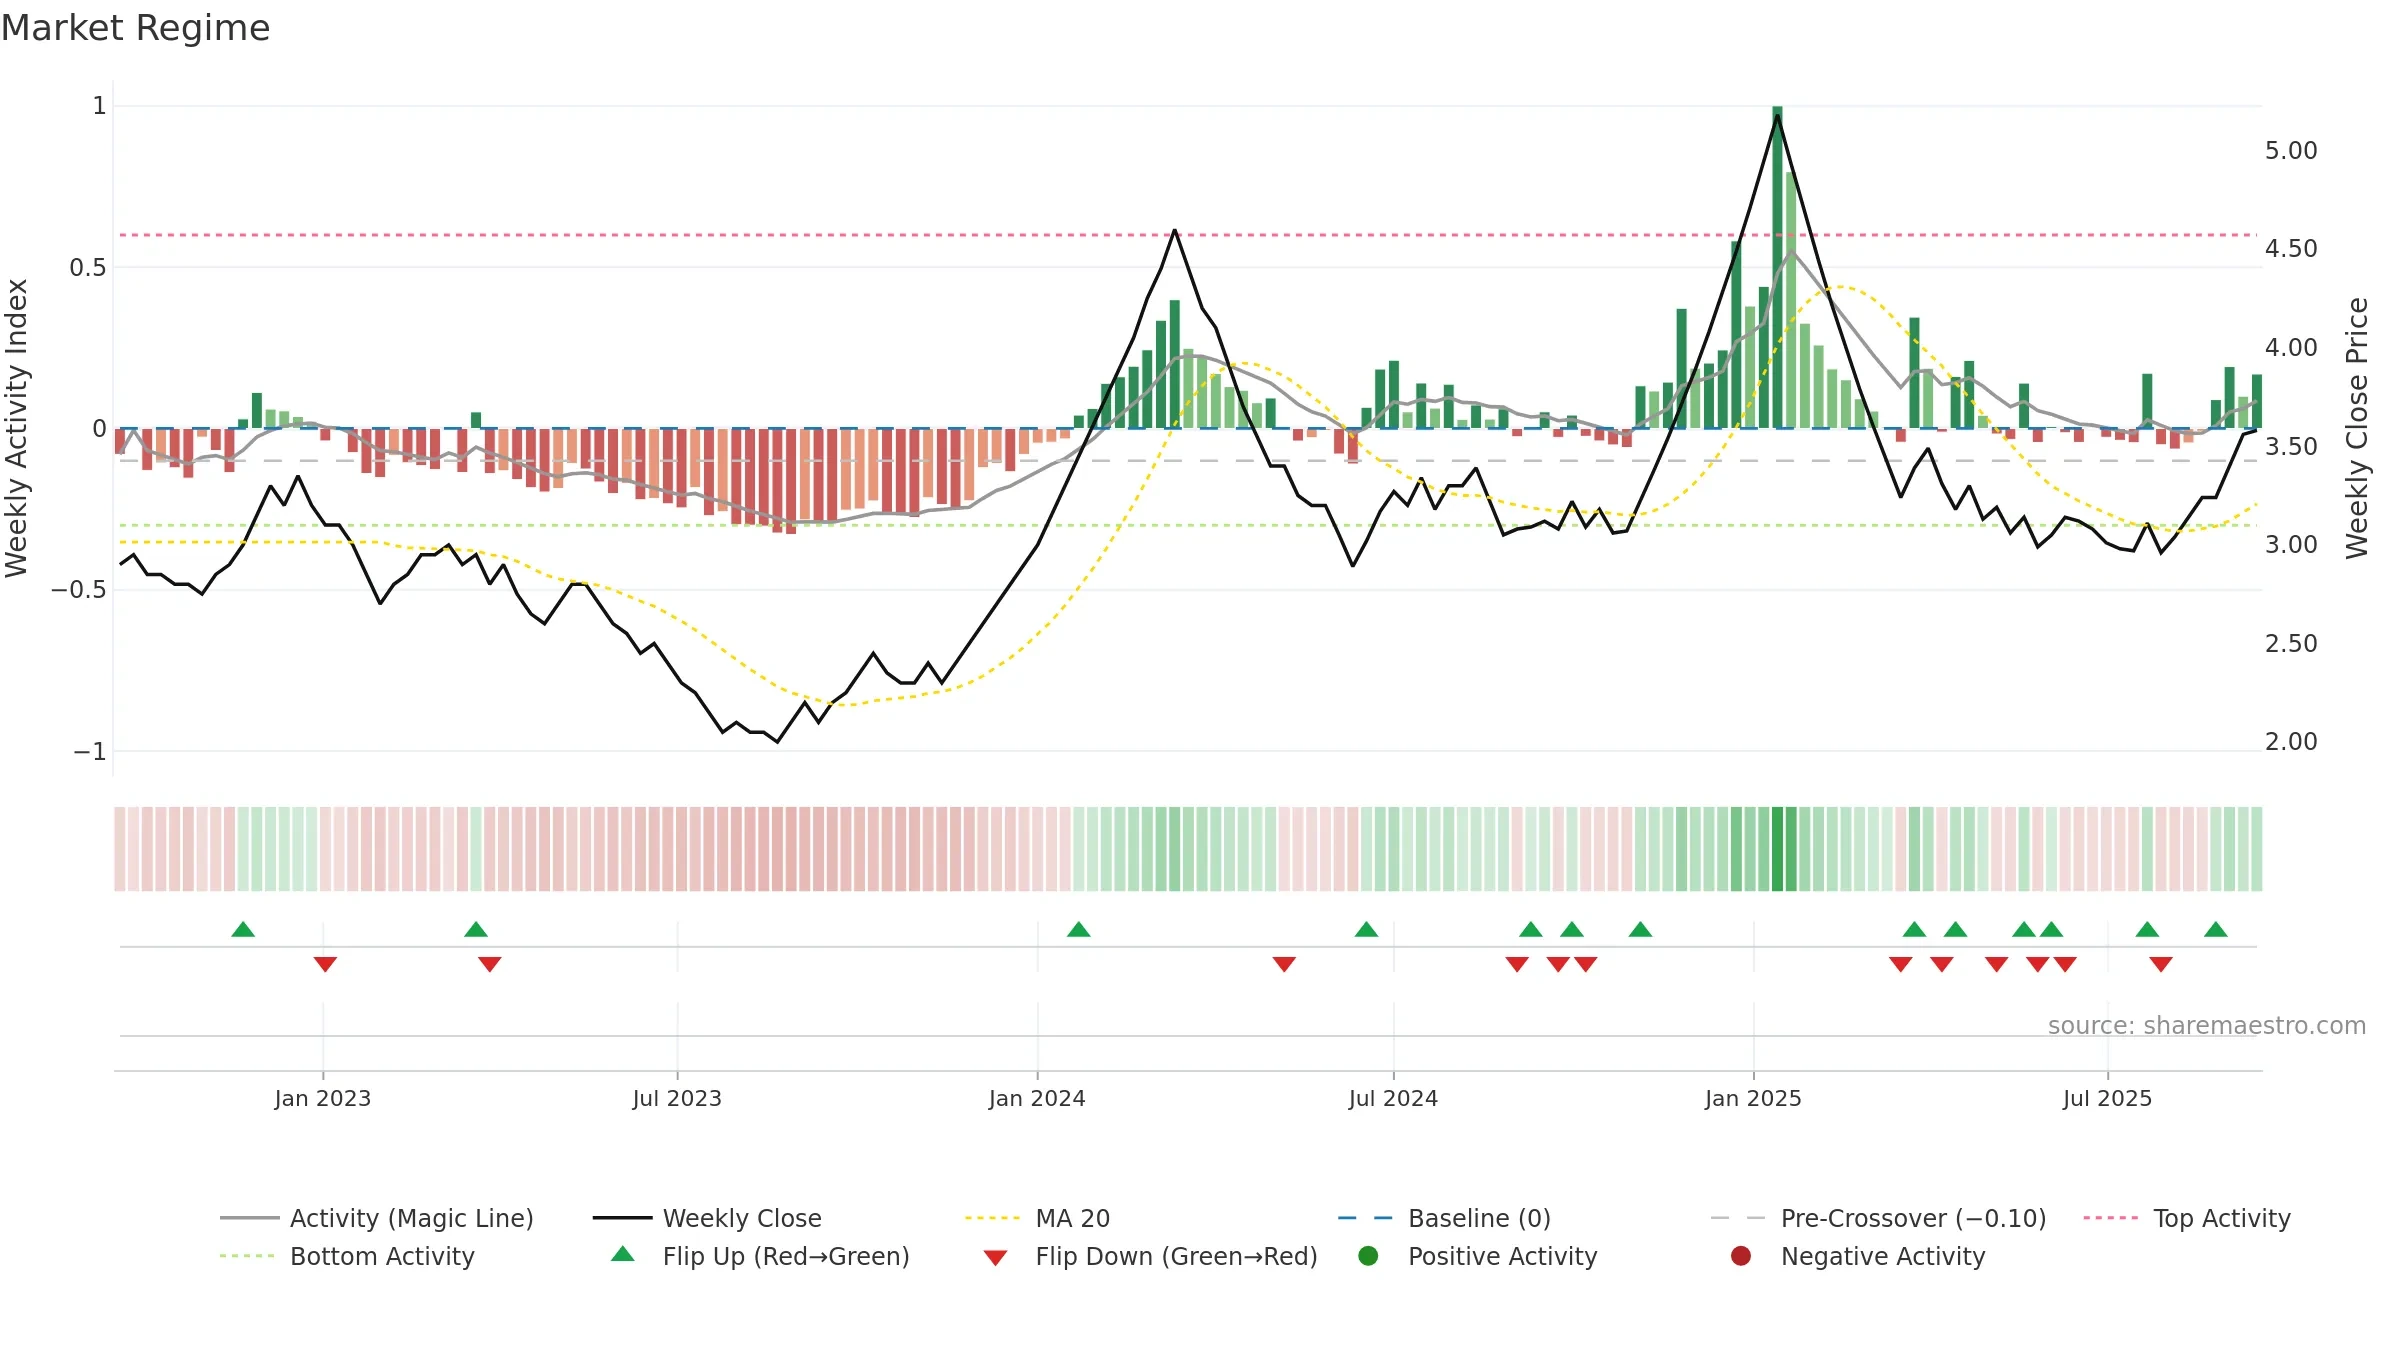
Task: Click the Weekly Activity Index axis title
Action: coord(17,428)
